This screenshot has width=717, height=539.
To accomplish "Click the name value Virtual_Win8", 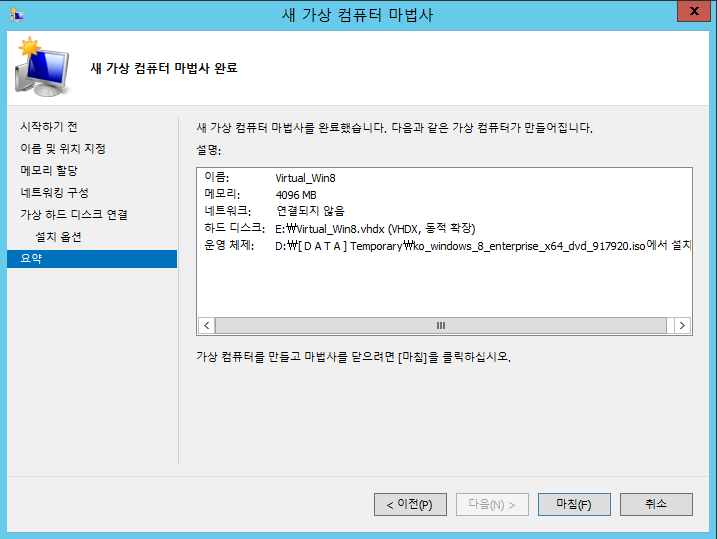I will pos(305,178).
